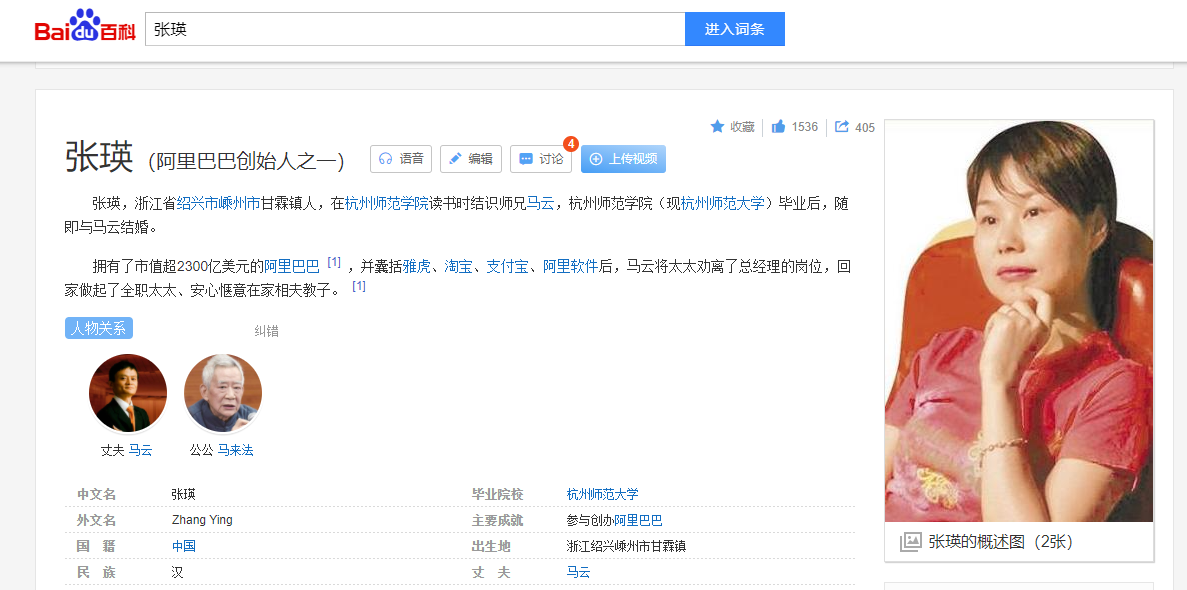Open the 嵊州市 link in the intro
This screenshot has width=1187, height=590.
click(239, 203)
